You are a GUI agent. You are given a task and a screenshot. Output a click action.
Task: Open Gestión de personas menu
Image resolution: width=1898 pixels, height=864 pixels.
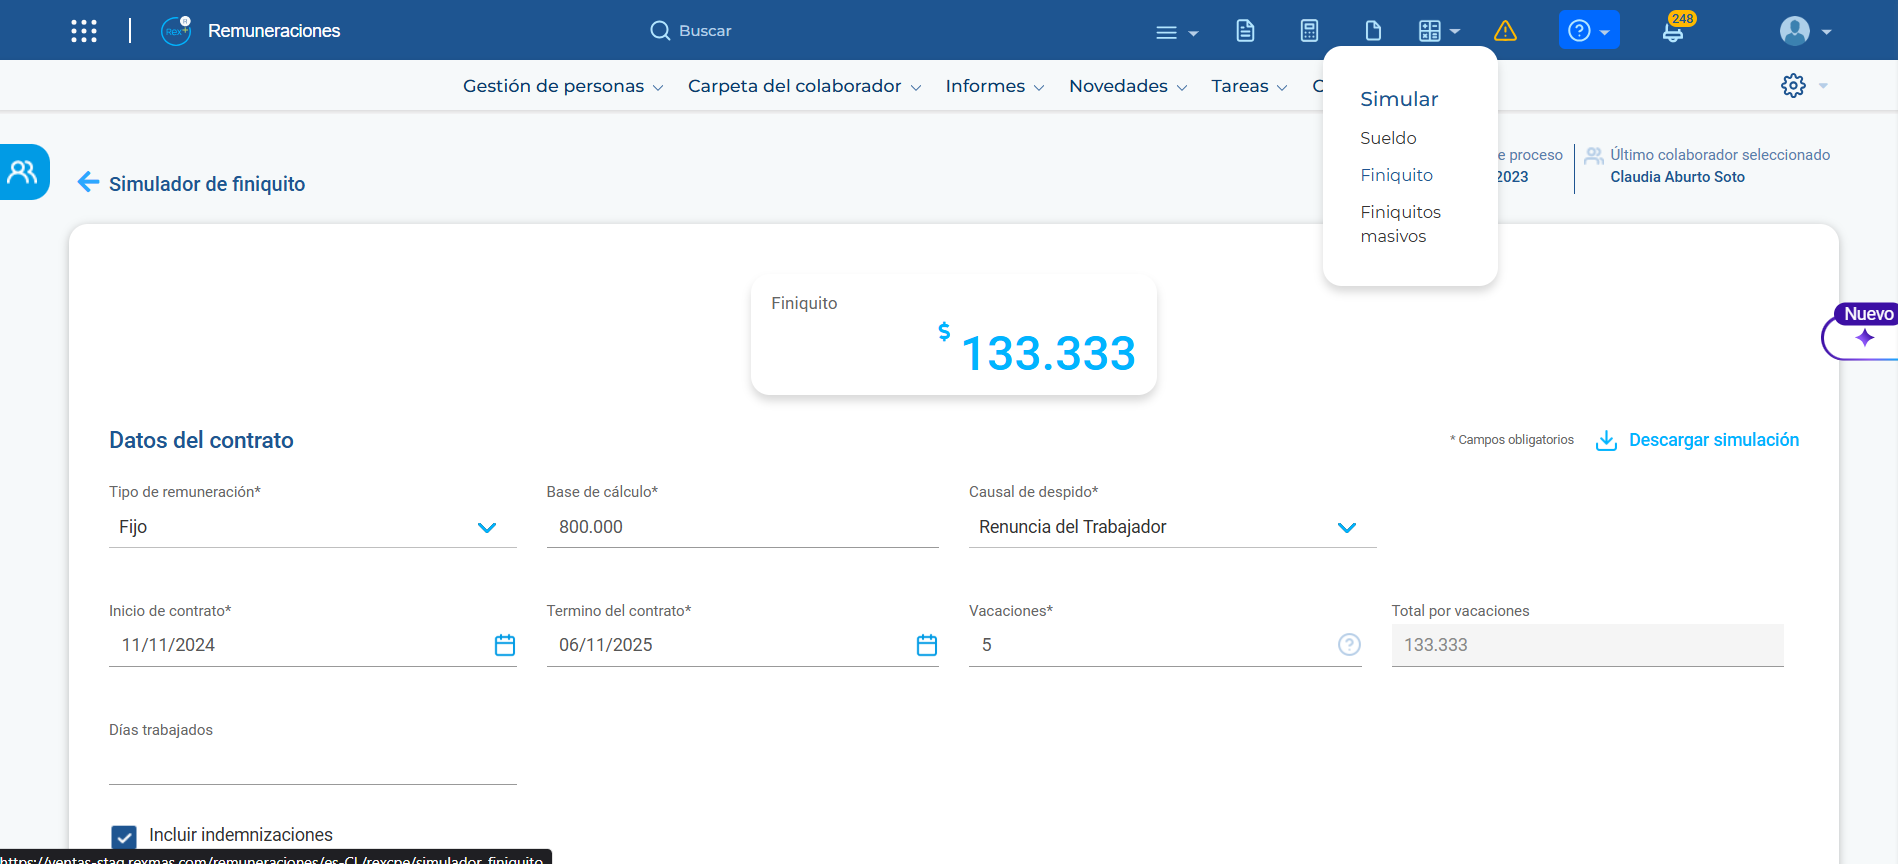pyautogui.click(x=562, y=86)
